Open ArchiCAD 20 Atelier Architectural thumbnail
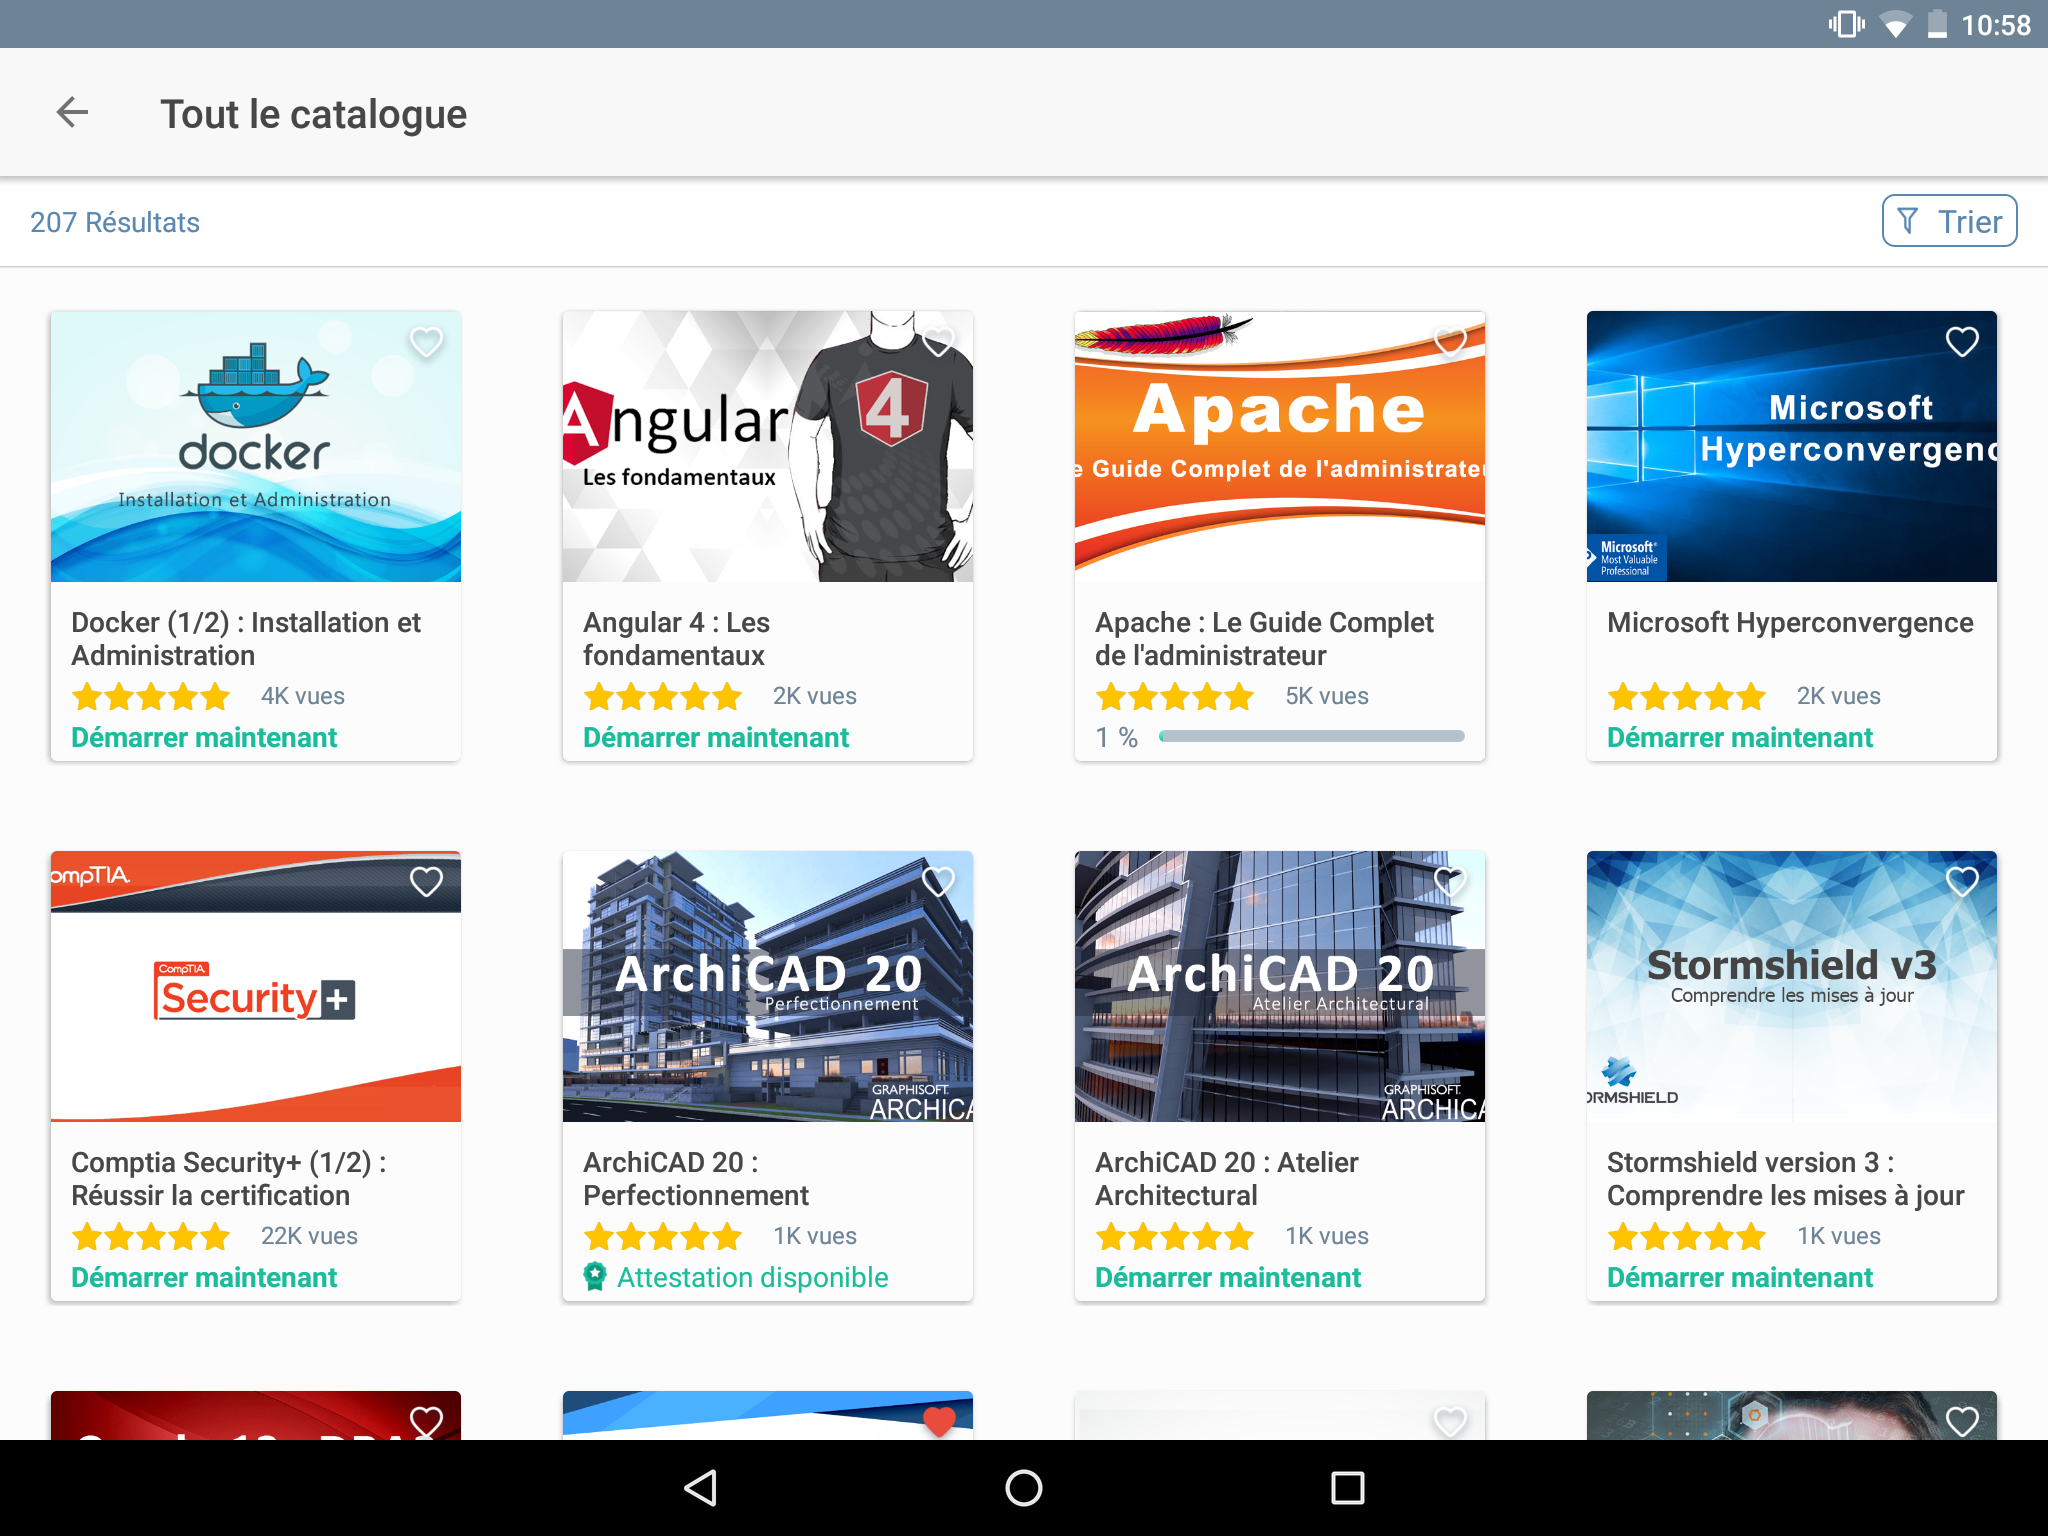Screen dimensions: 2048x1536 click(x=1280, y=987)
